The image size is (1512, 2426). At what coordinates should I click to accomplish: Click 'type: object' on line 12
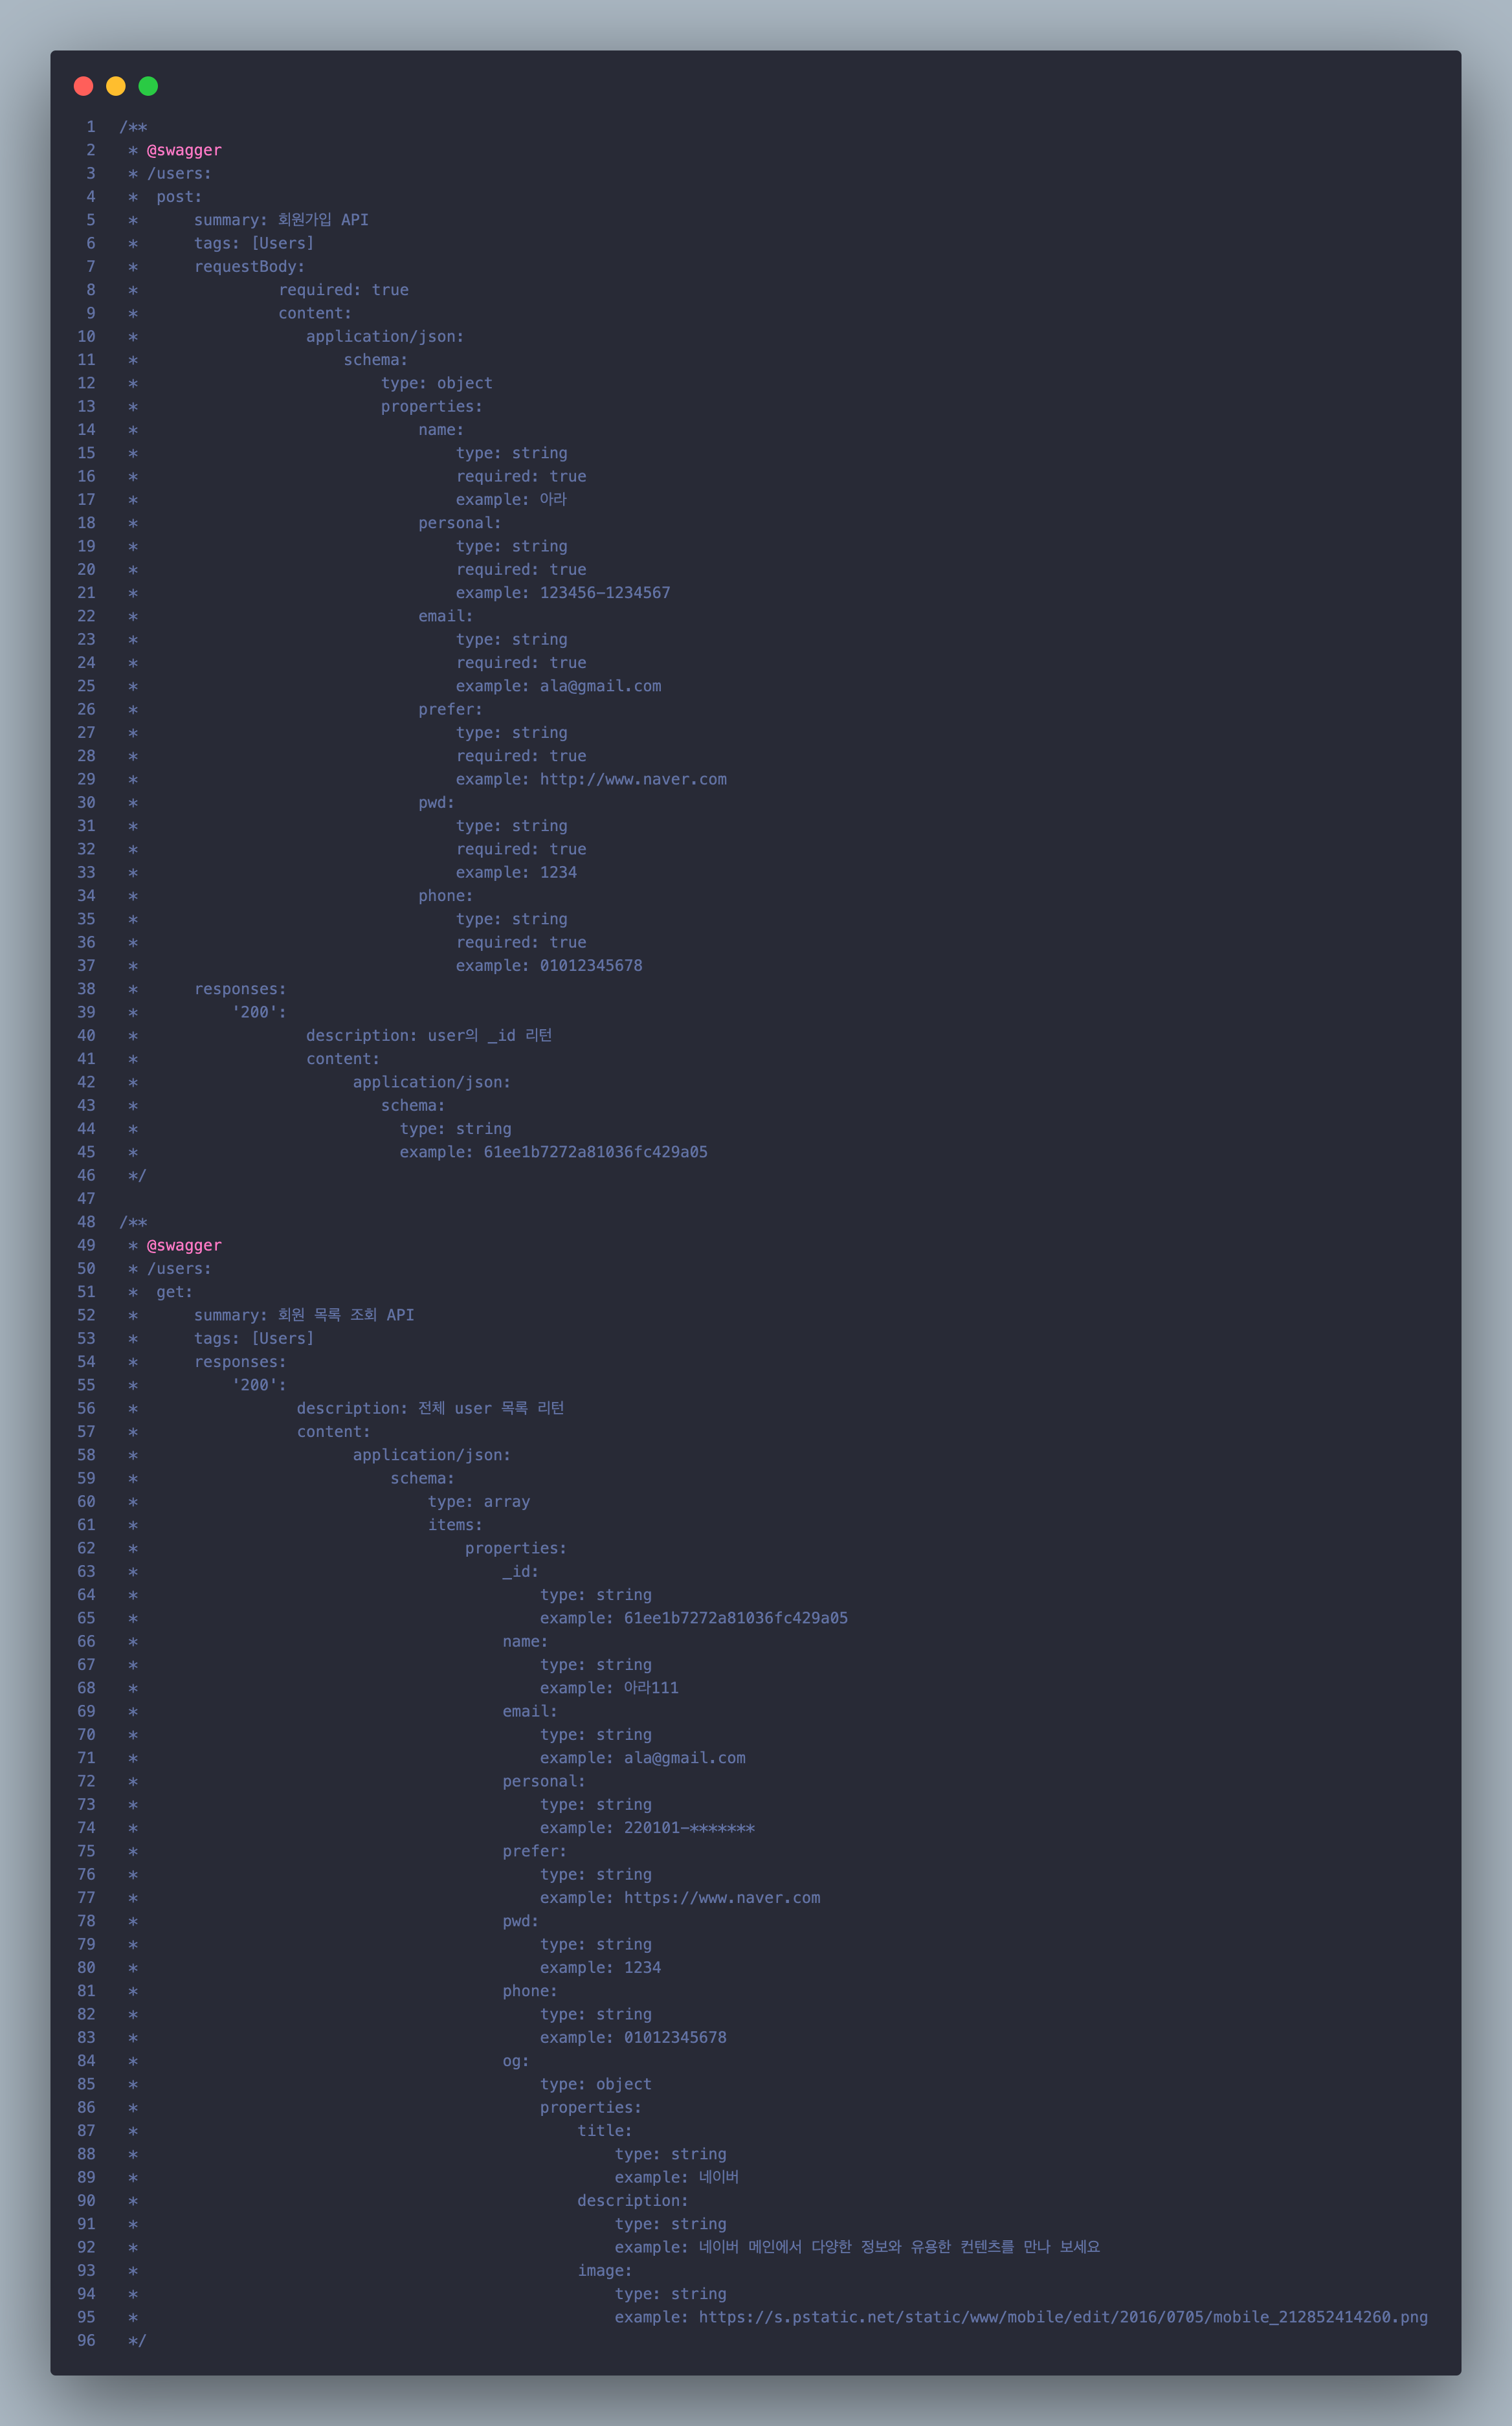tap(437, 383)
